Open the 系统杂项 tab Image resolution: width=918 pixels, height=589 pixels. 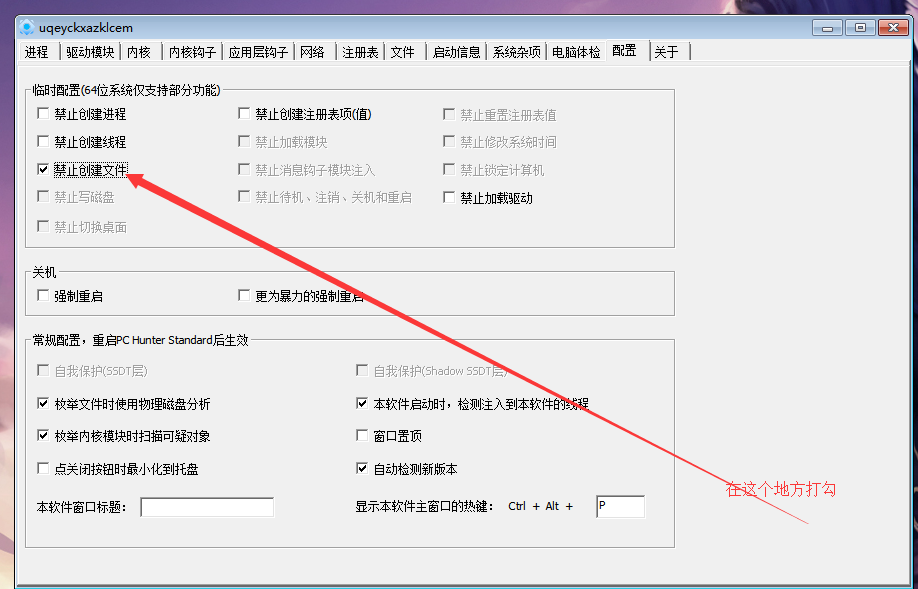click(516, 52)
